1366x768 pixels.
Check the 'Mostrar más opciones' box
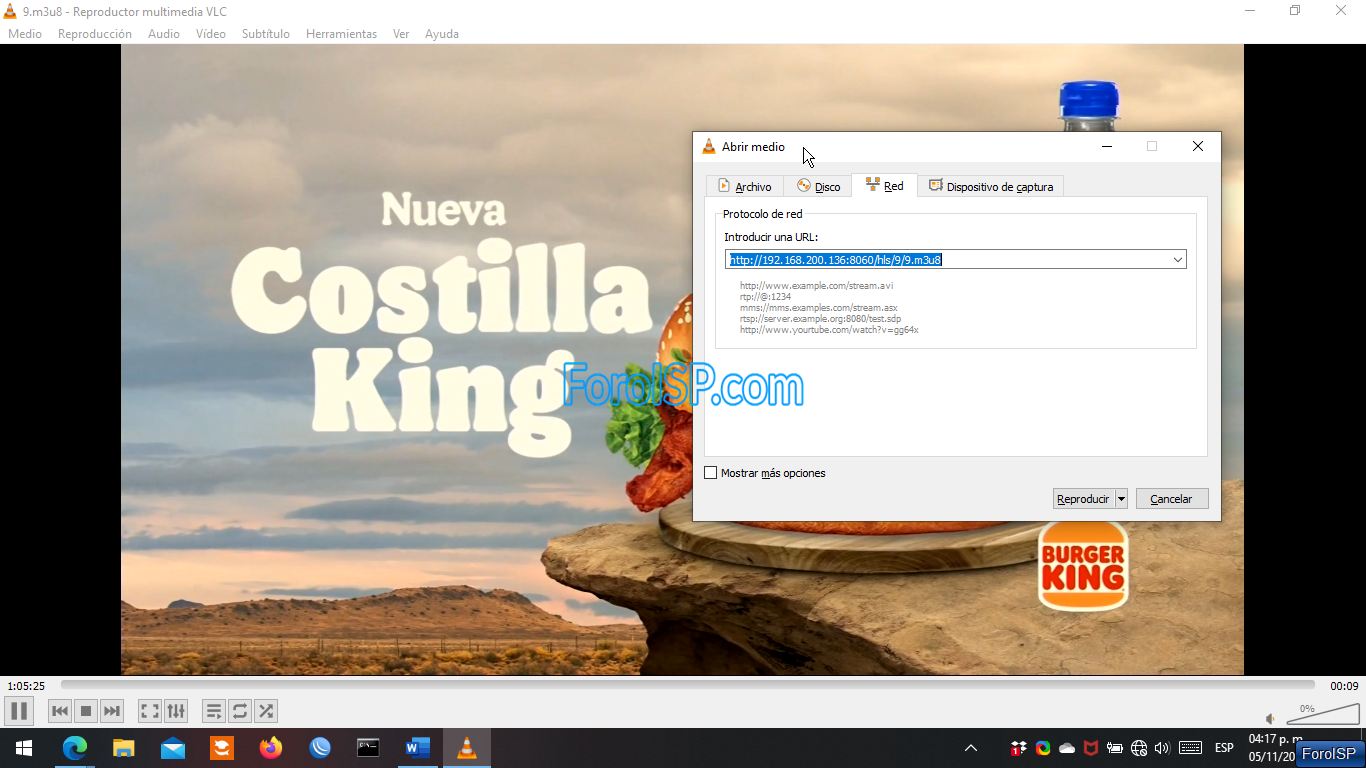(711, 472)
